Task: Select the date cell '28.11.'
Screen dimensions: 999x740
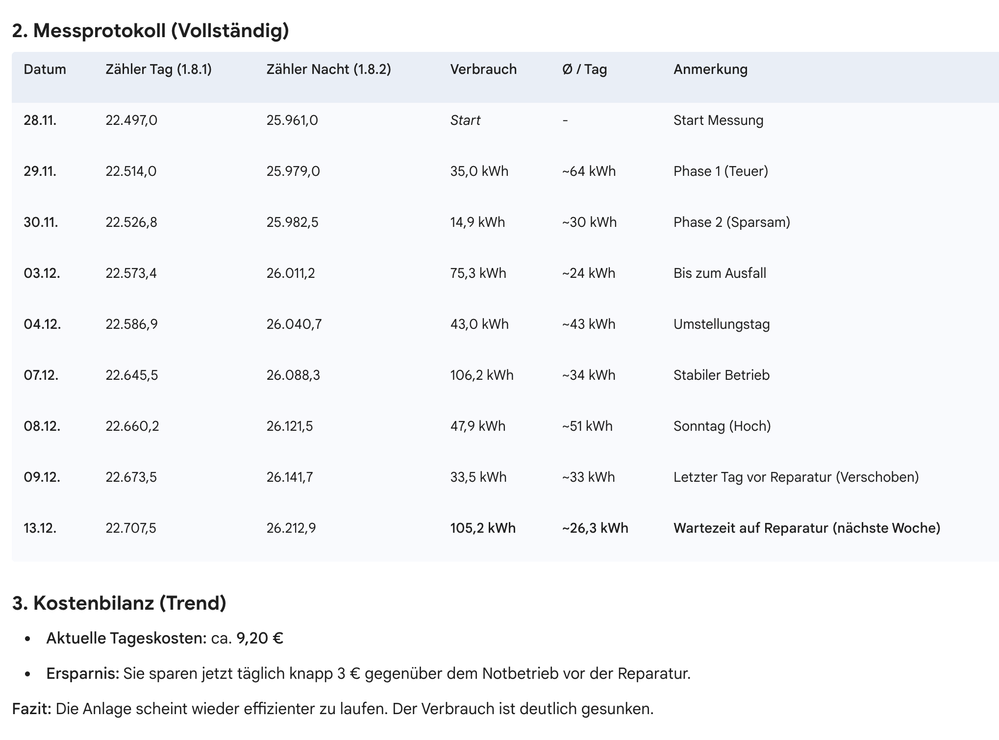Action: pos(40,120)
